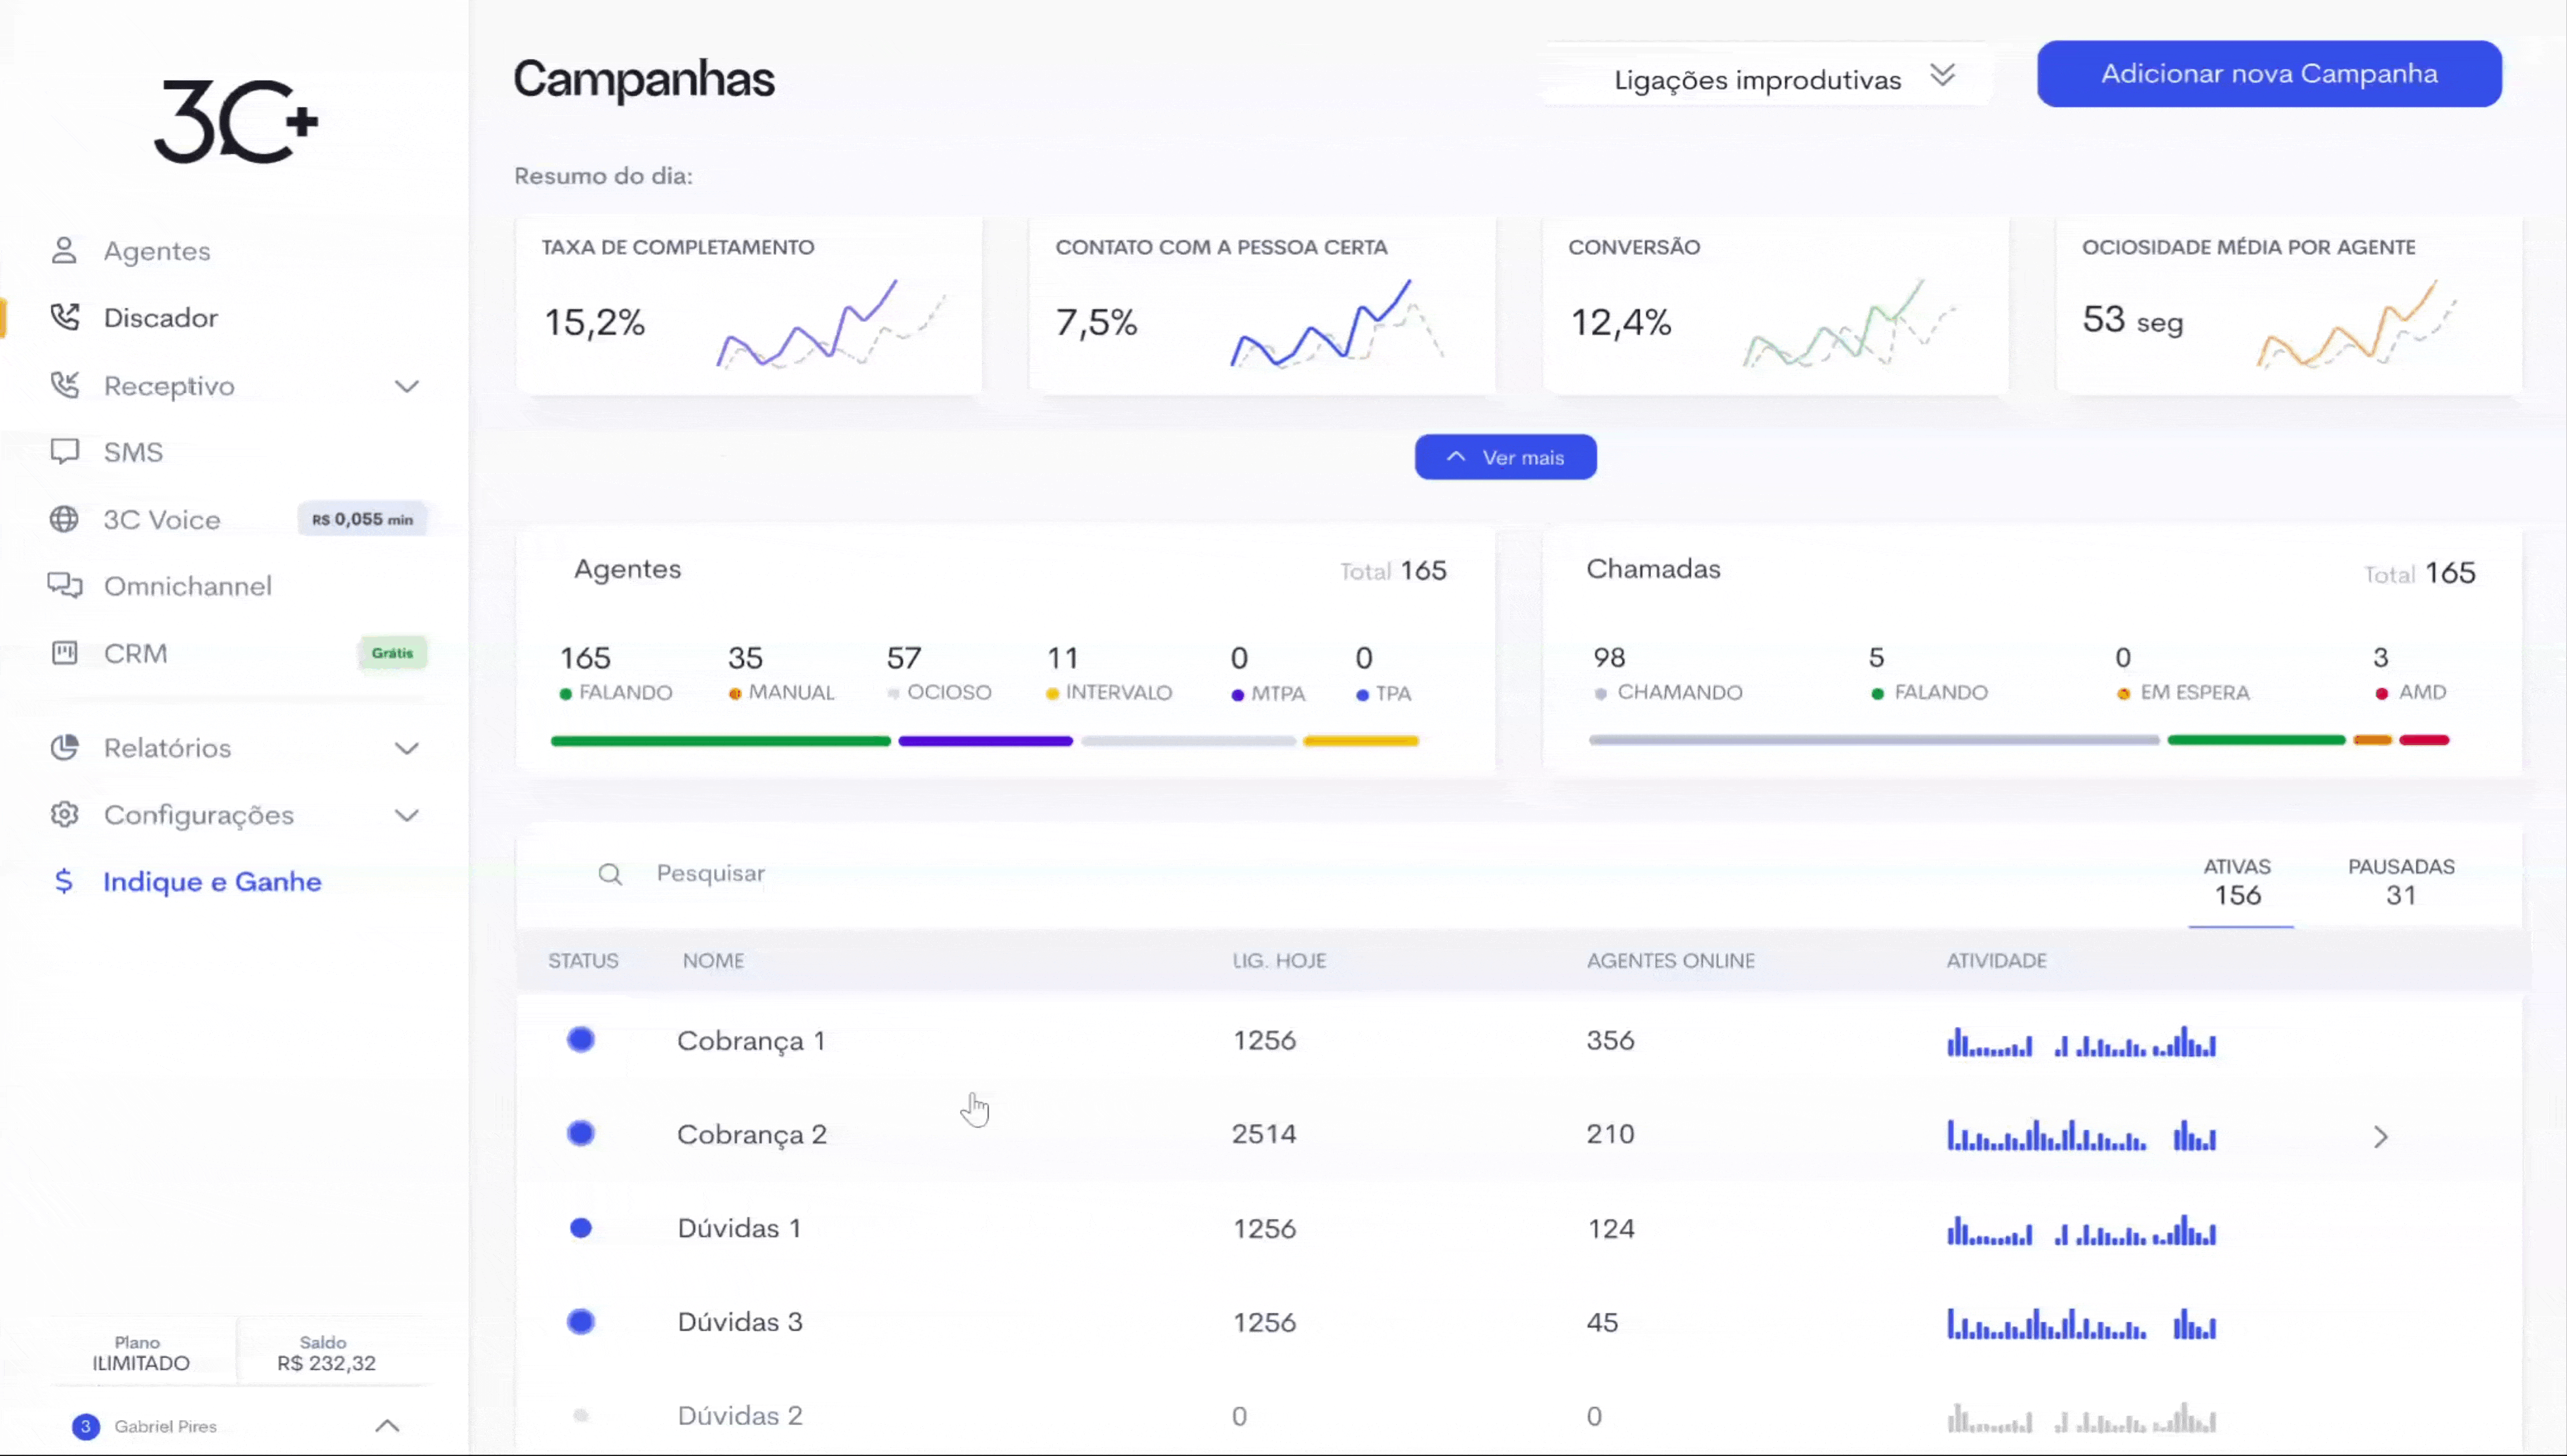
Task: Click the 3C Voice globe icon
Action: [x=64, y=519]
